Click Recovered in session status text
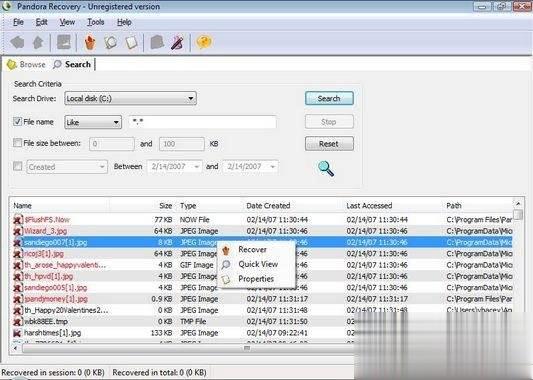 click(x=53, y=373)
